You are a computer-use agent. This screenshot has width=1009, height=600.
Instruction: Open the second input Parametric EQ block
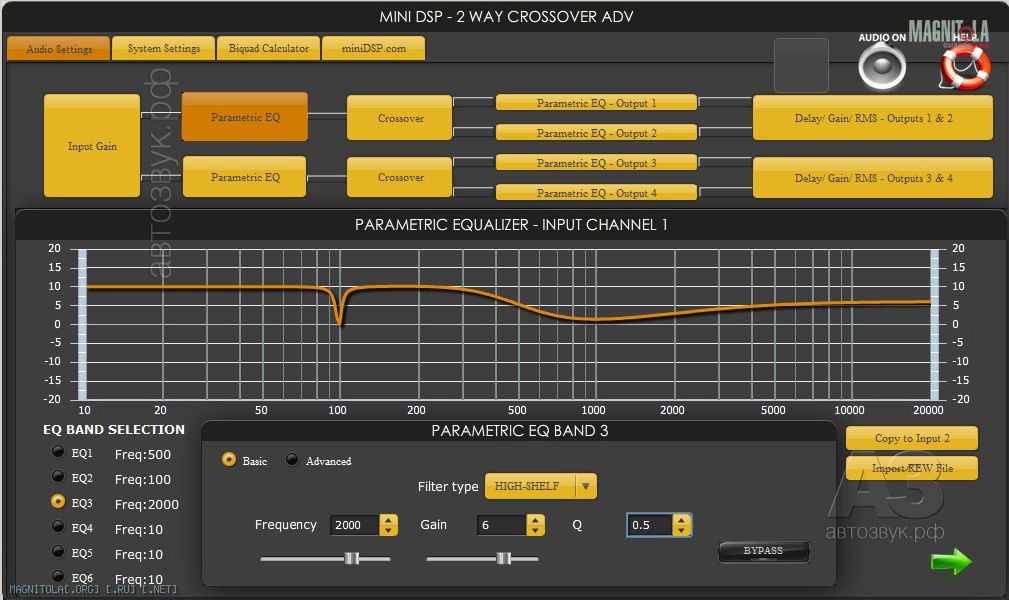click(245, 176)
